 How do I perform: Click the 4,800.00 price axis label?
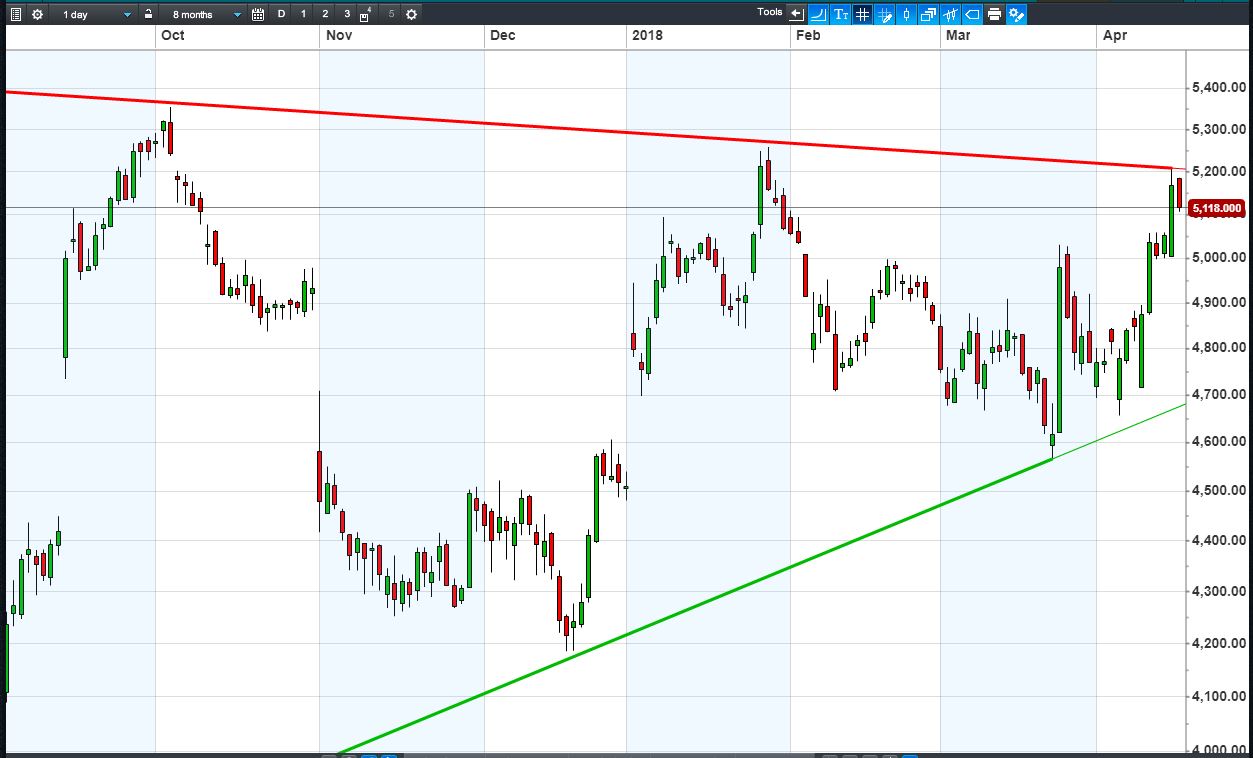[x=1219, y=348]
